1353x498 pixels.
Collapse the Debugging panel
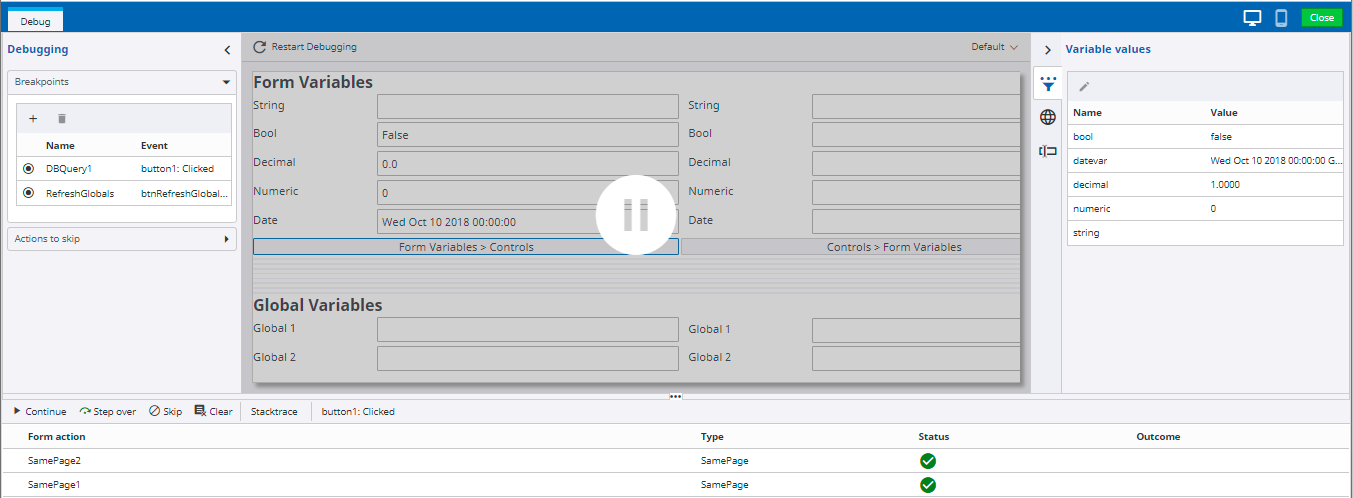click(227, 49)
